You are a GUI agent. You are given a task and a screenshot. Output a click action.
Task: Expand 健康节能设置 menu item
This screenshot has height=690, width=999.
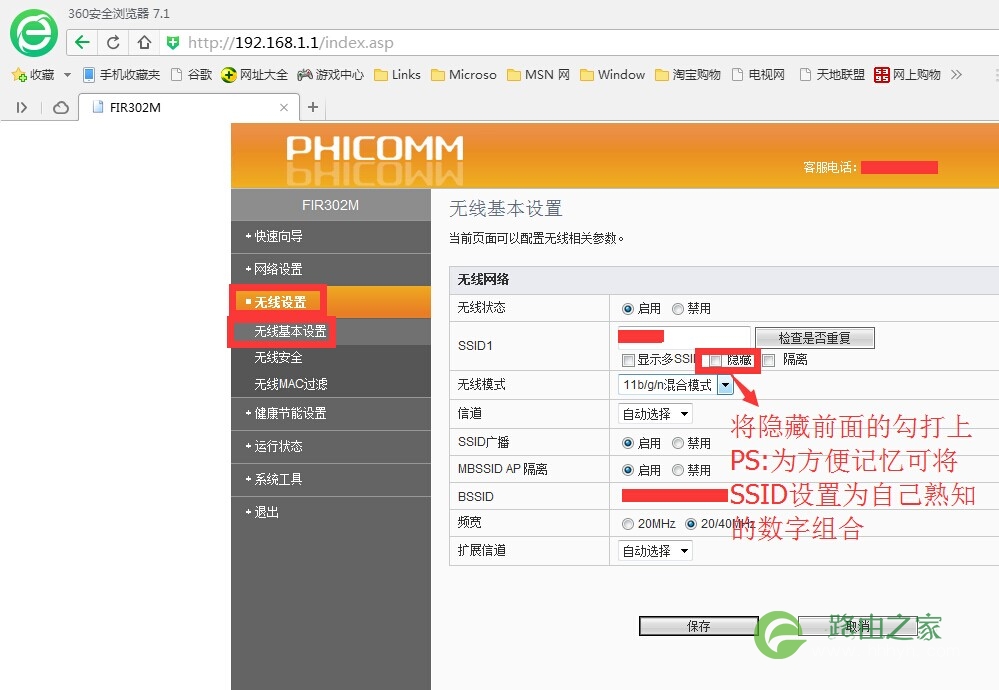(331, 413)
